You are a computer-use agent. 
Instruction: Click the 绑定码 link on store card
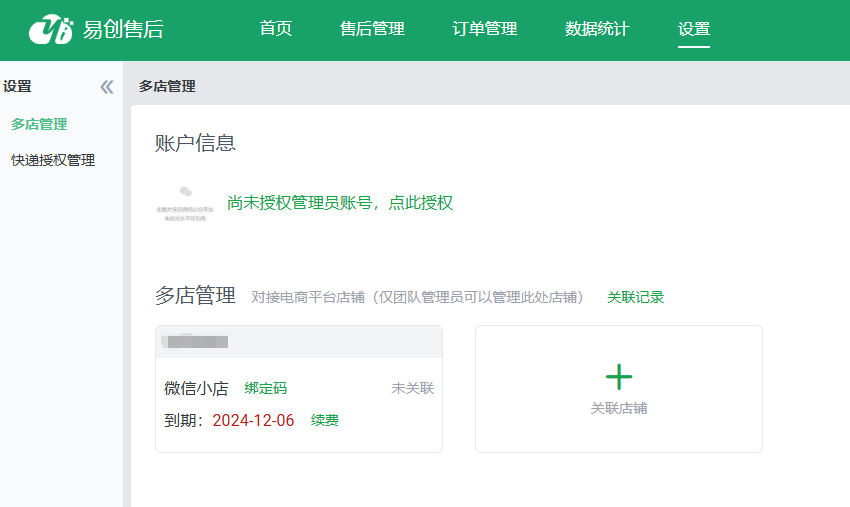click(x=265, y=388)
